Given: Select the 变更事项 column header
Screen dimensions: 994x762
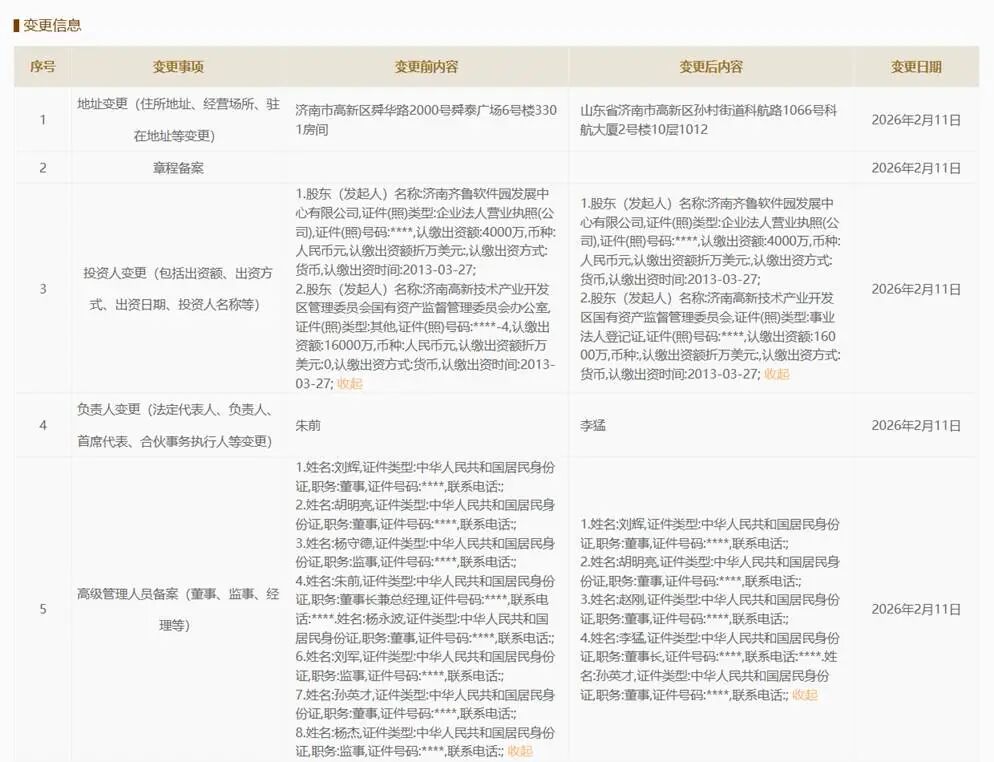Looking at the screenshot, I should tap(178, 67).
